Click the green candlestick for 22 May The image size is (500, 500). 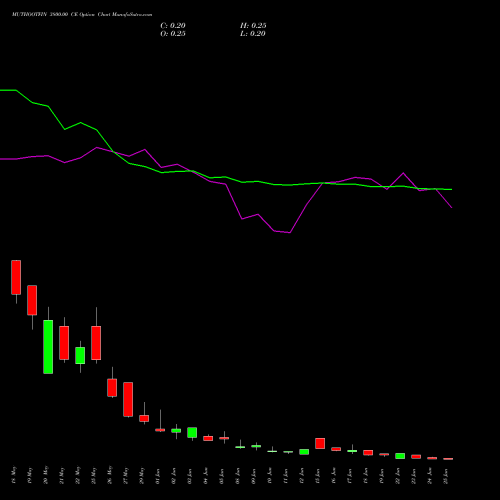click(80, 355)
